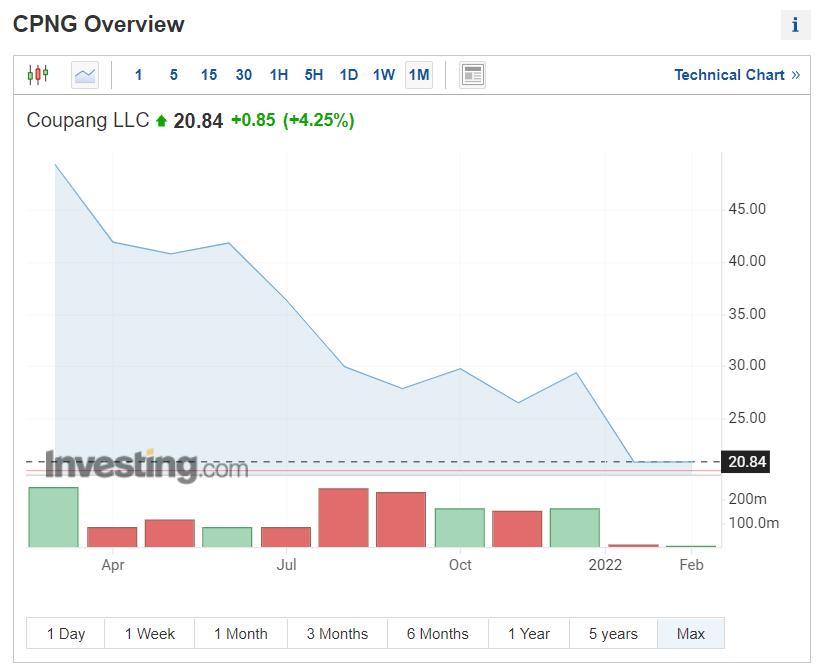Select the 1 Year range tab
Screen dimensions: 817x667
[529, 634]
